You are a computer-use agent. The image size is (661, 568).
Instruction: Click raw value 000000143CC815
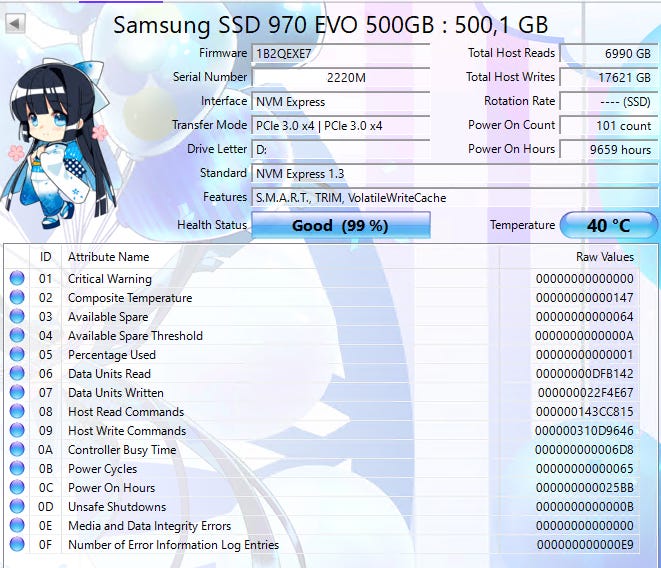[x=585, y=412]
